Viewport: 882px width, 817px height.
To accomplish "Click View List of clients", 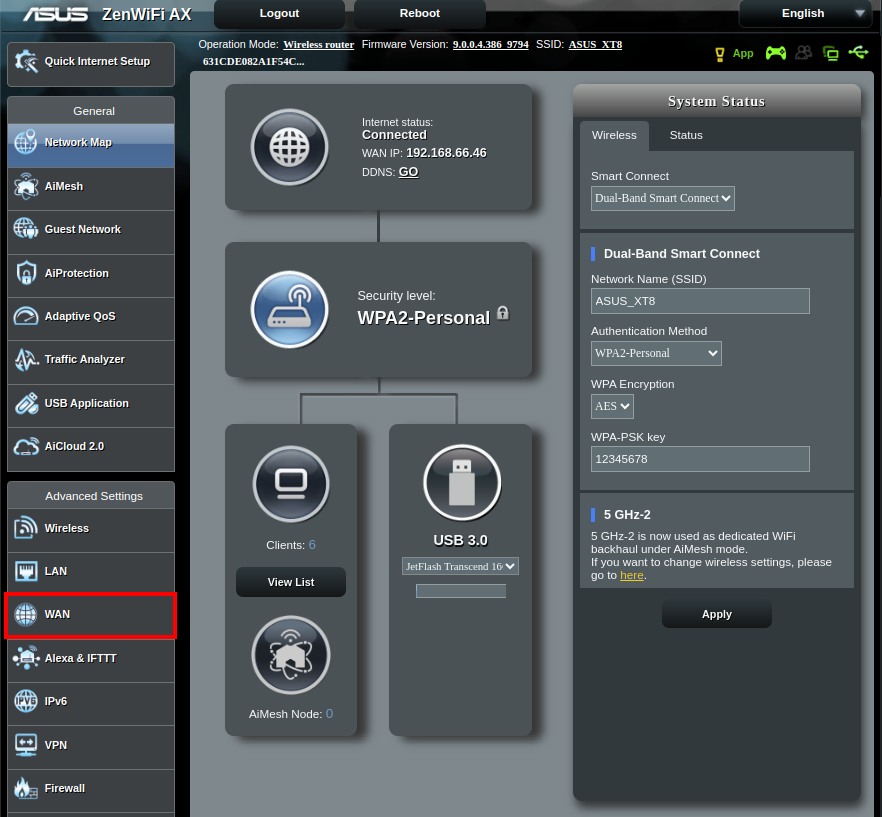I will [x=291, y=582].
